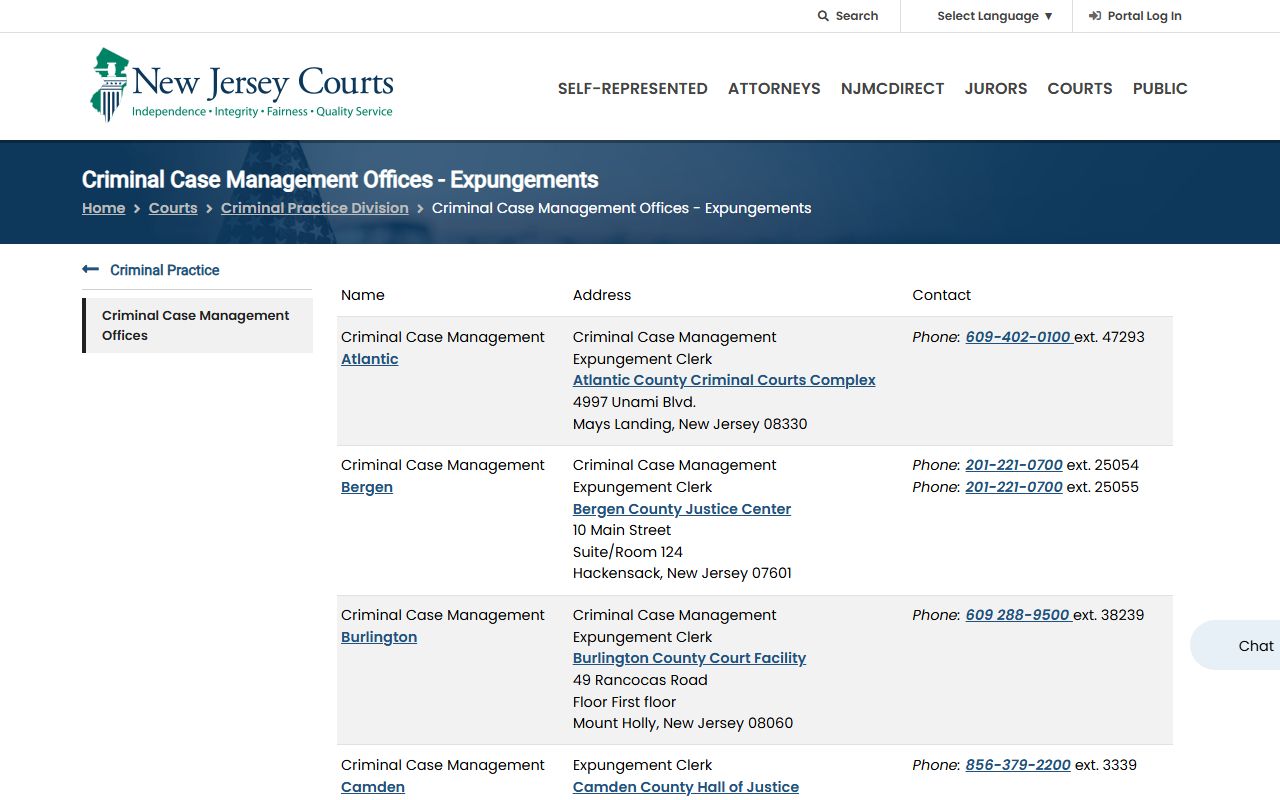
Task: Go to Courts in the breadcrumb
Action: click(x=173, y=208)
